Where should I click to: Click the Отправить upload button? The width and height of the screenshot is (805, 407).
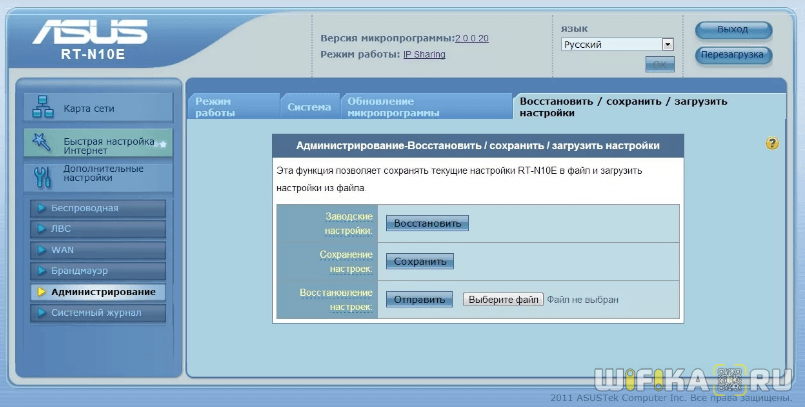coord(419,299)
